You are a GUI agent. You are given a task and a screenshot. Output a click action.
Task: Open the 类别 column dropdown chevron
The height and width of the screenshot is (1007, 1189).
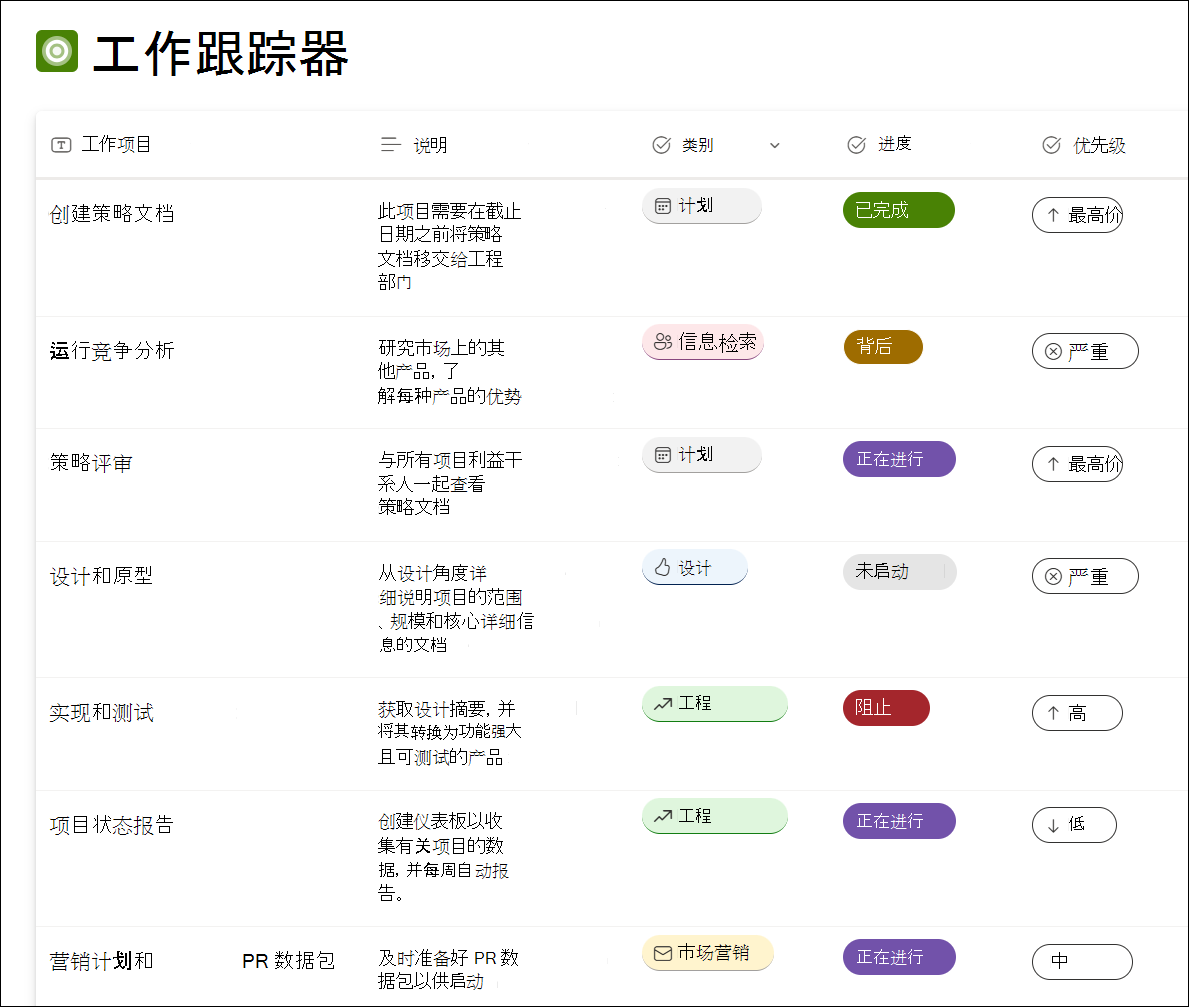[774, 146]
